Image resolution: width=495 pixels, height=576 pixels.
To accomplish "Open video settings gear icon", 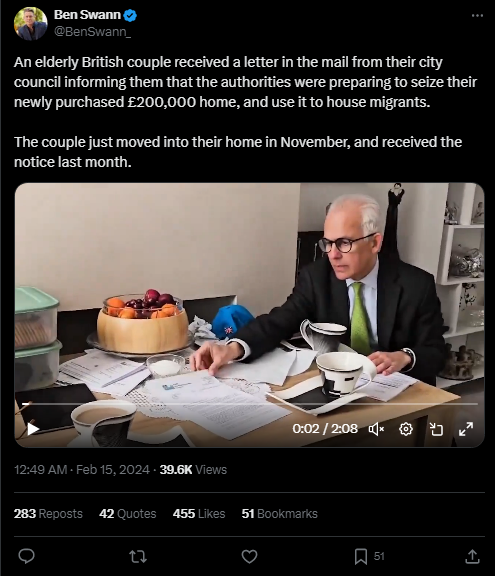I will pyautogui.click(x=406, y=429).
